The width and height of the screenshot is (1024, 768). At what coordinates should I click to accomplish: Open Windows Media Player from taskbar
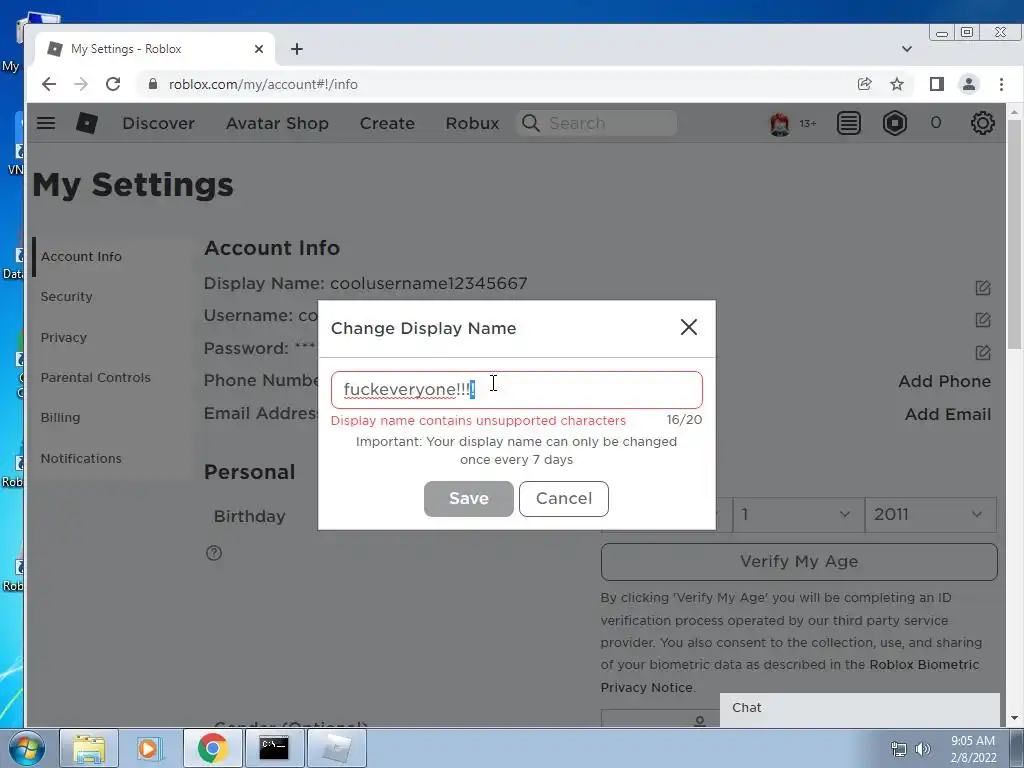(x=148, y=748)
